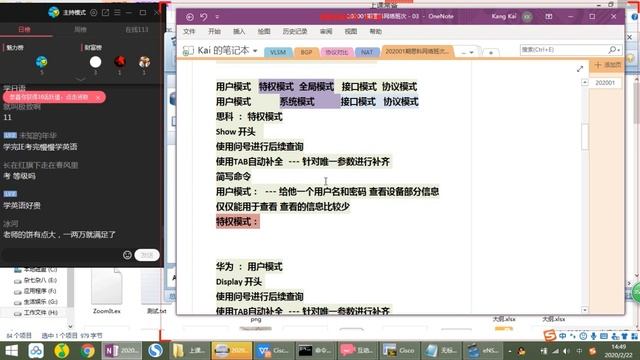Click scroll-down arrow of OneNote page scrollbar
This screenshot has height=360, width=640.
click(584, 310)
